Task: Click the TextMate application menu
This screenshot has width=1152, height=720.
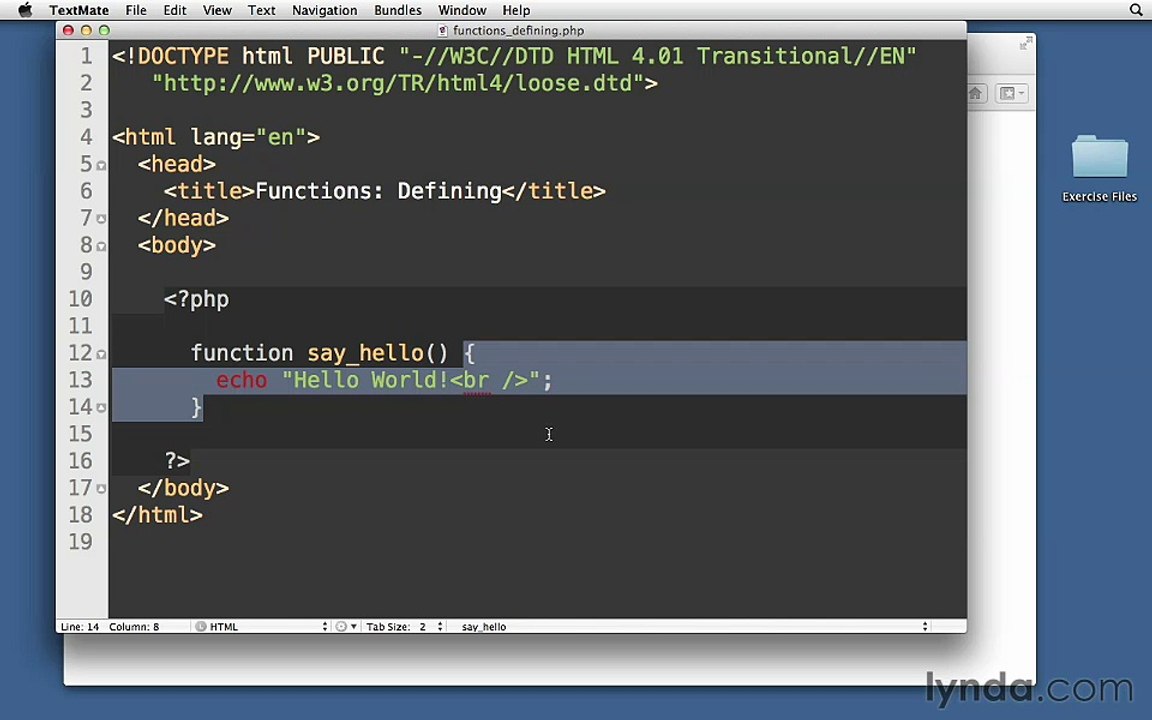Action: (79, 10)
